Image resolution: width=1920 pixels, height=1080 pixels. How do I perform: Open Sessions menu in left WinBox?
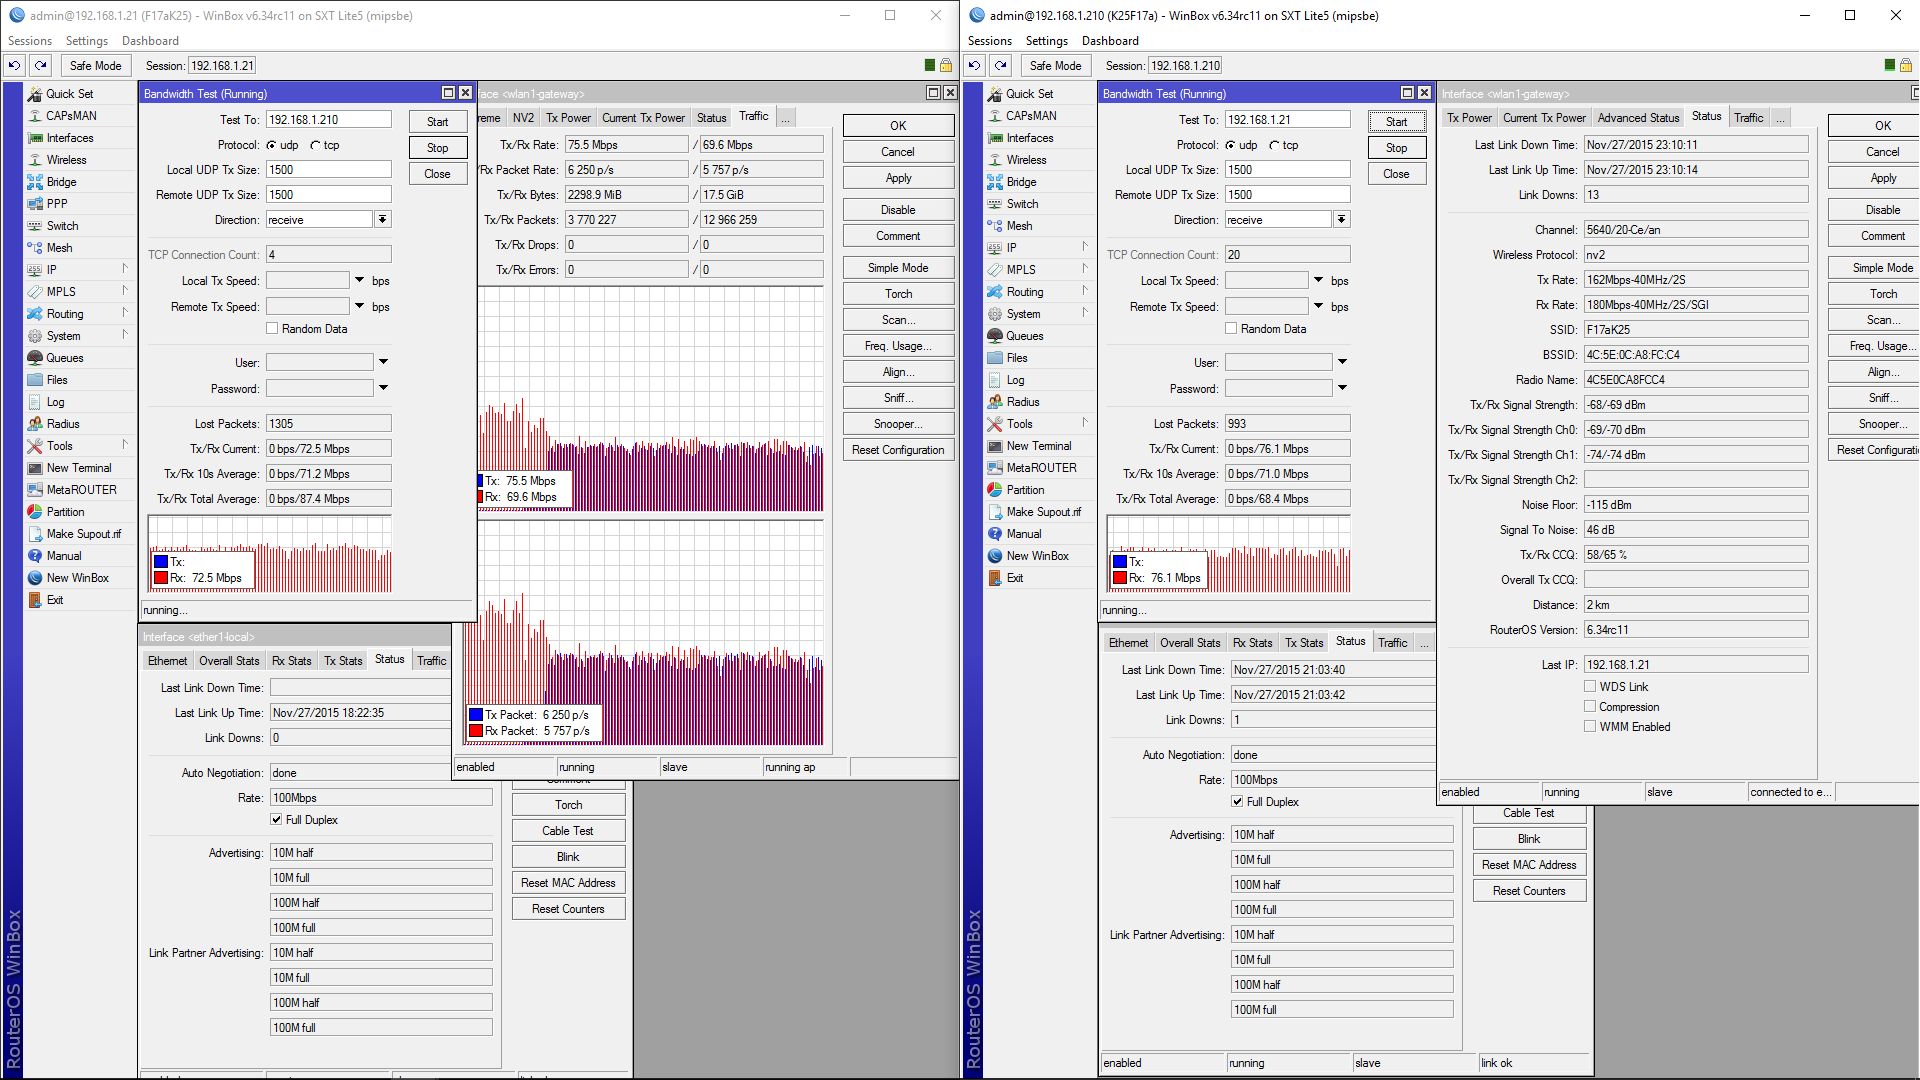[30, 41]
